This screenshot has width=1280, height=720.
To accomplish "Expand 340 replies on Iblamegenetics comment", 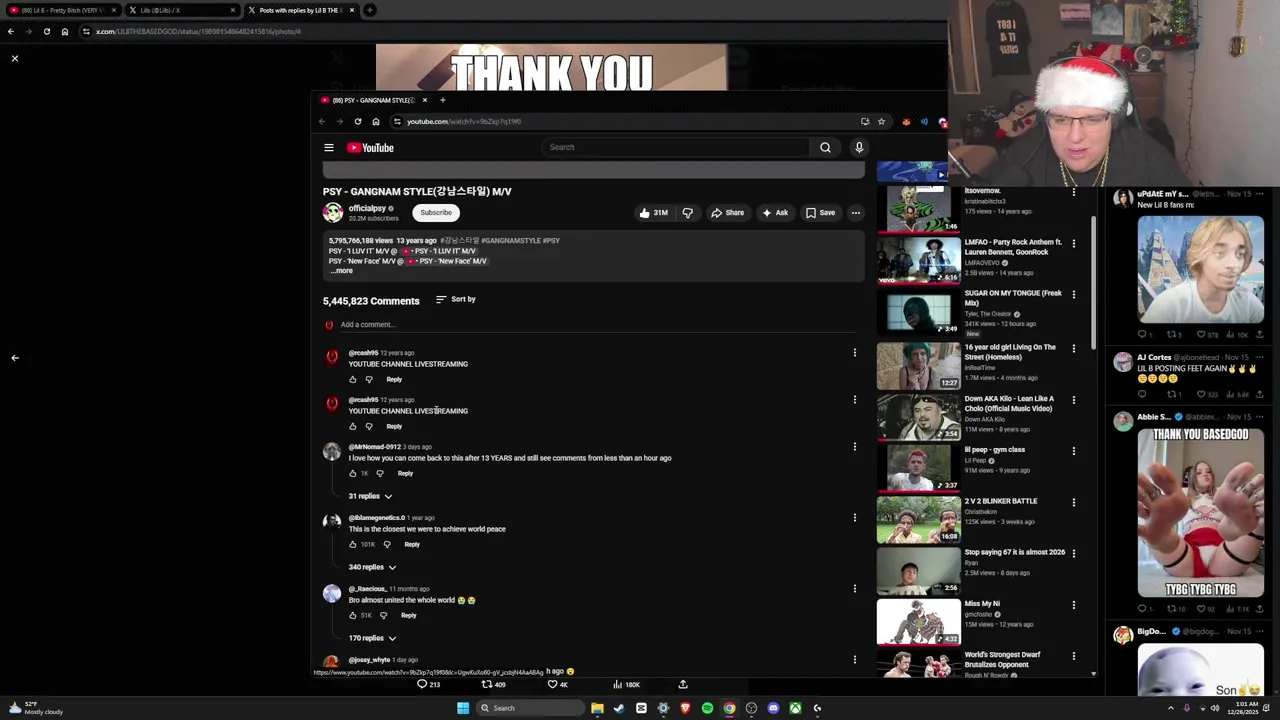I will point(372,567).
